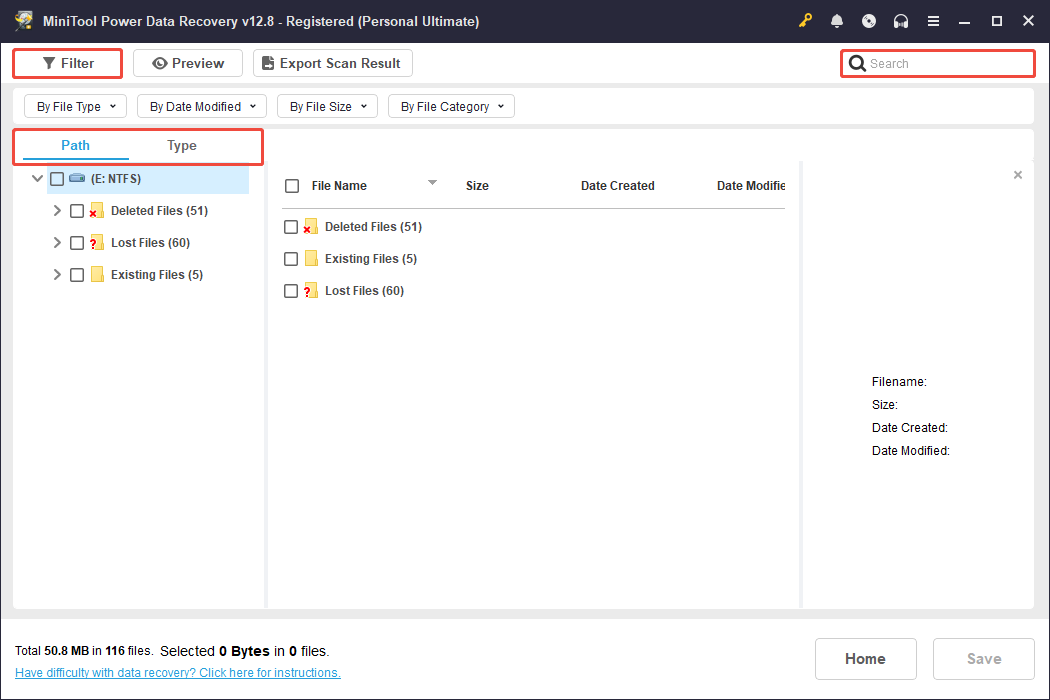This screenshot has width=1050, height=700.
Task: Click the Export Scan Result icon
Action: pyautogui.click(x=267, y=62)
